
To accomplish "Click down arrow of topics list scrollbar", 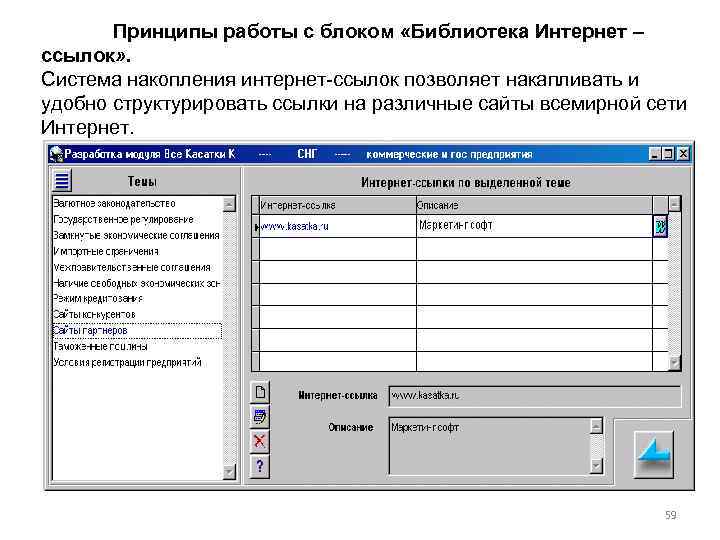I will point(229,472).
